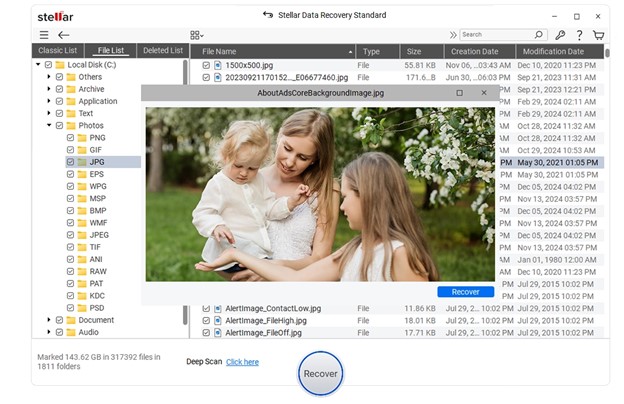Switch to the Classic List tab
Image resolution: width=624 pixels, height=404 pixels.
(58, 50)
